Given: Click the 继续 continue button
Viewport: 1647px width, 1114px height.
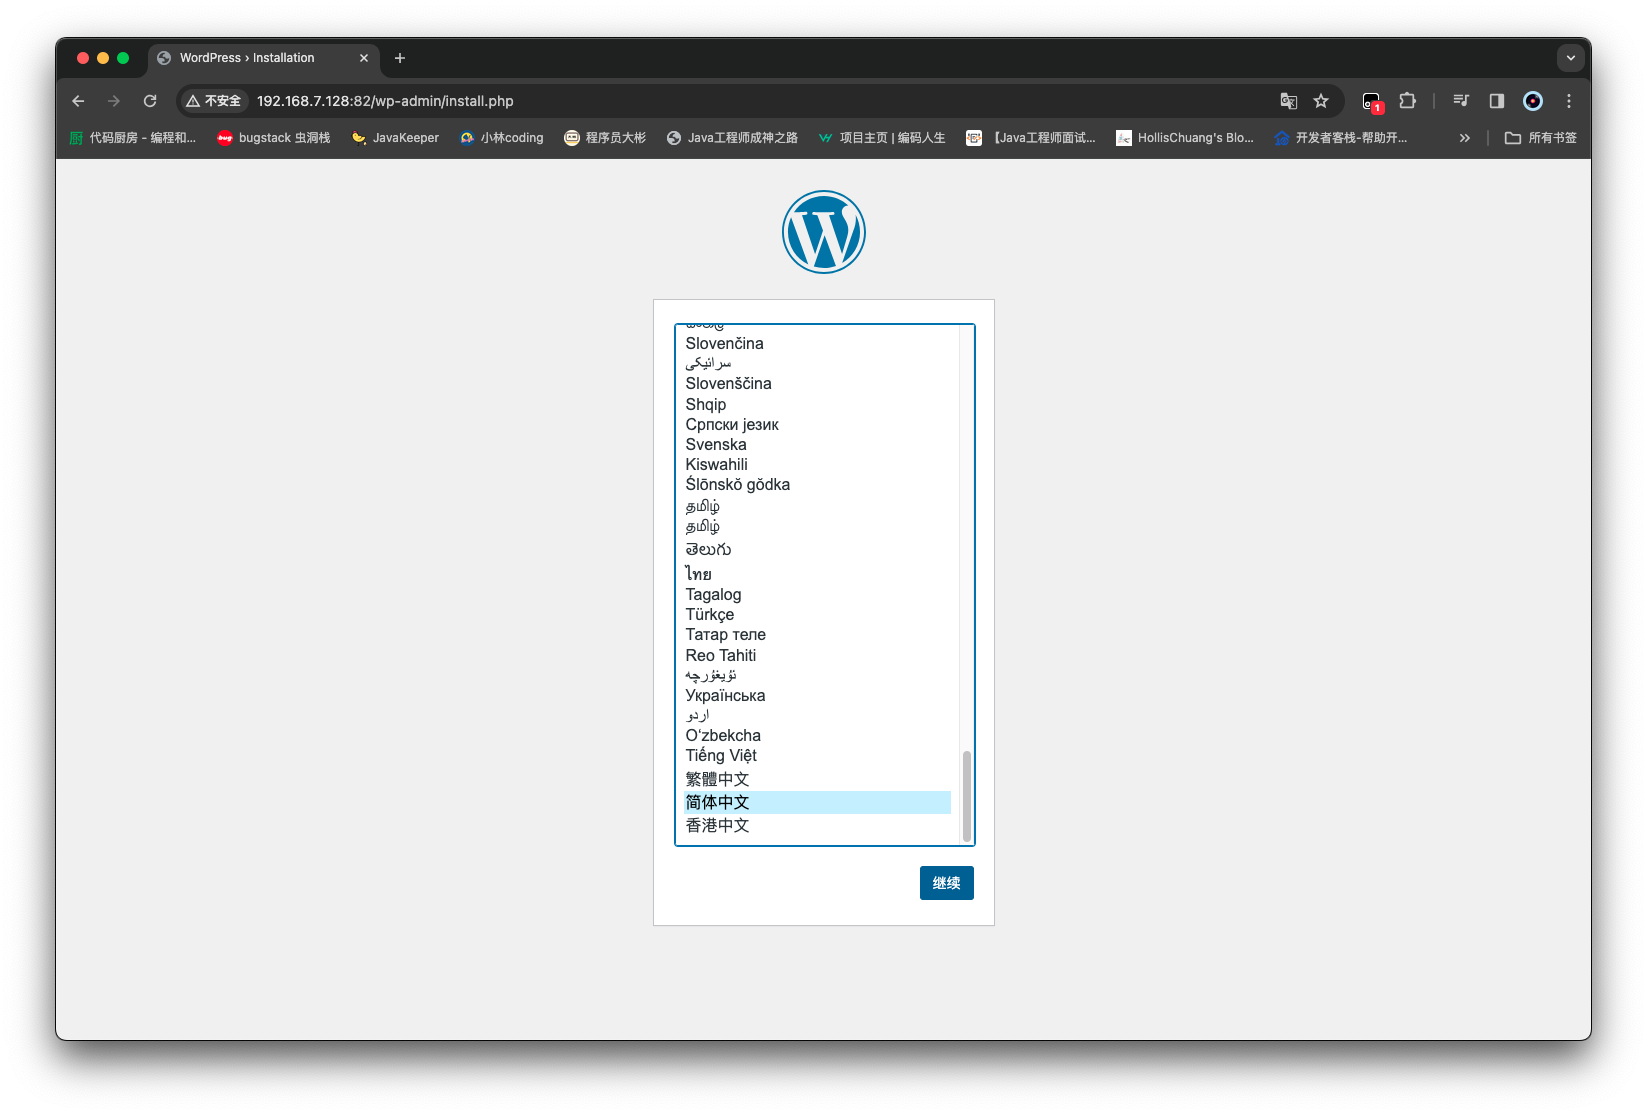Looking at the screenshot, I should [x=947, y=883].
